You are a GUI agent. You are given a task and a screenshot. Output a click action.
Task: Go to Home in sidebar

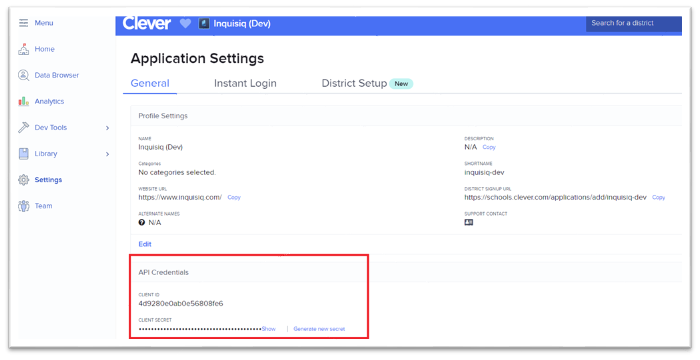(45, 49)
